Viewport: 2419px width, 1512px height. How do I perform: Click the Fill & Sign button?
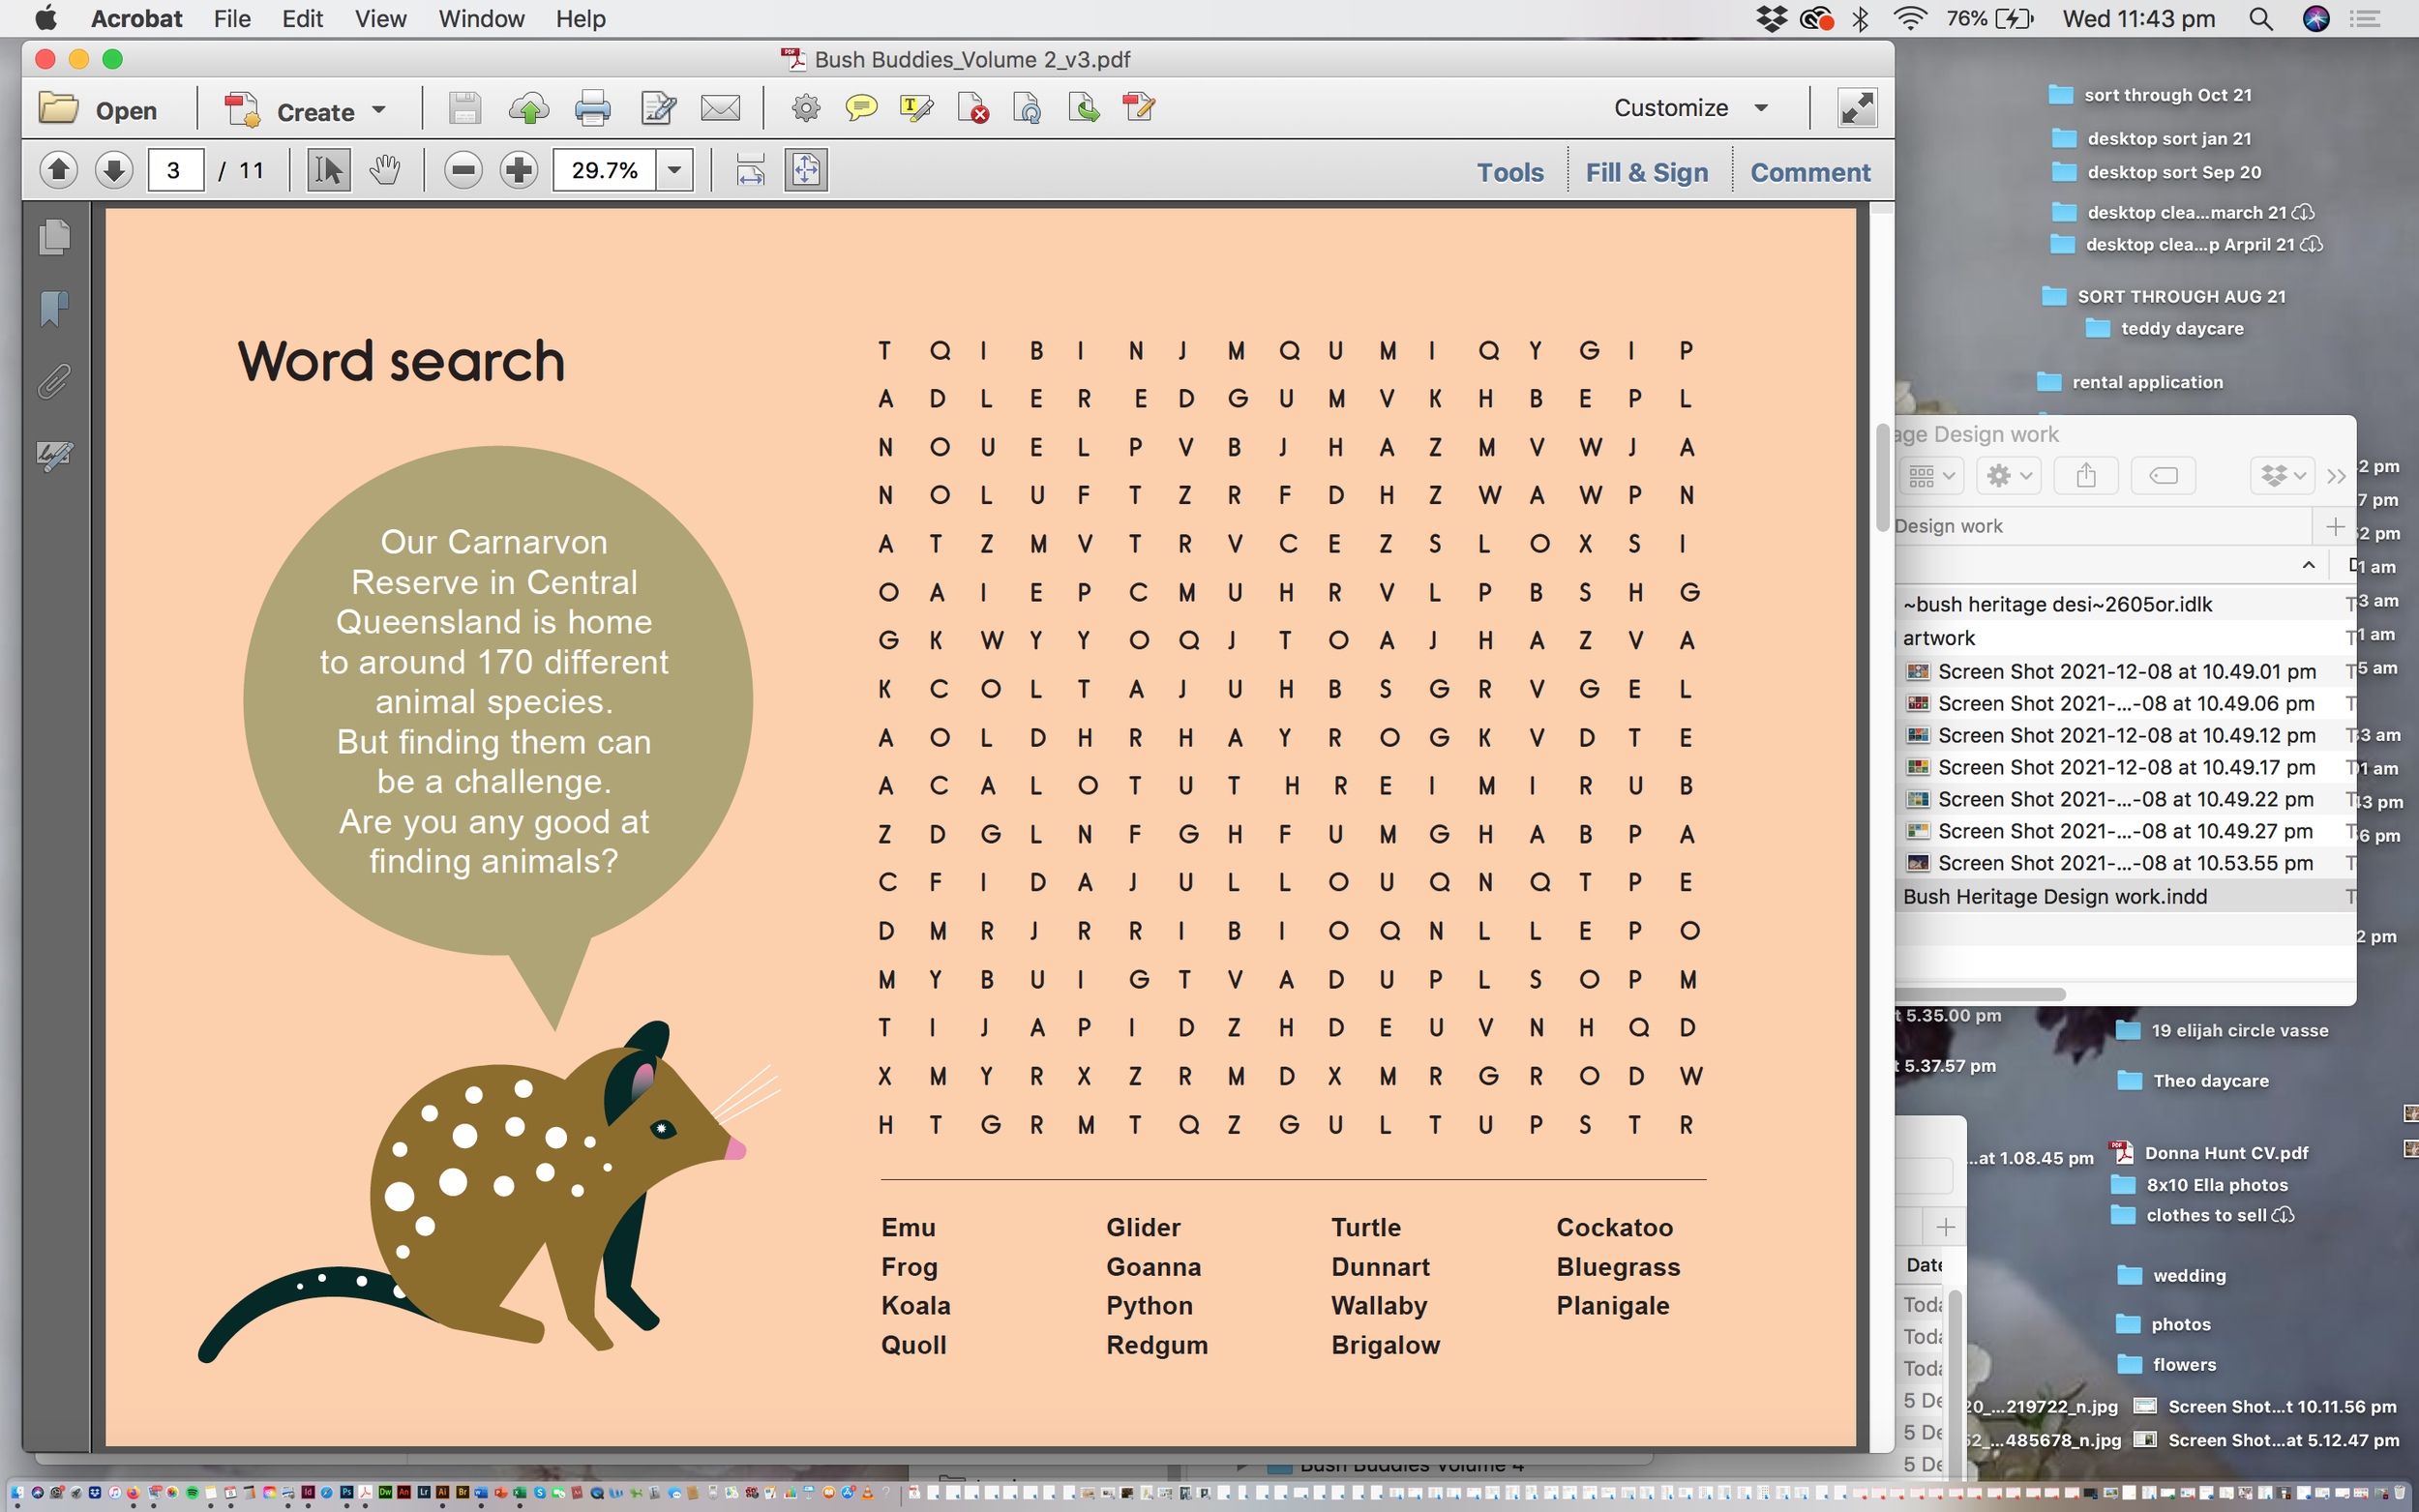click(x=1647, y=172)
